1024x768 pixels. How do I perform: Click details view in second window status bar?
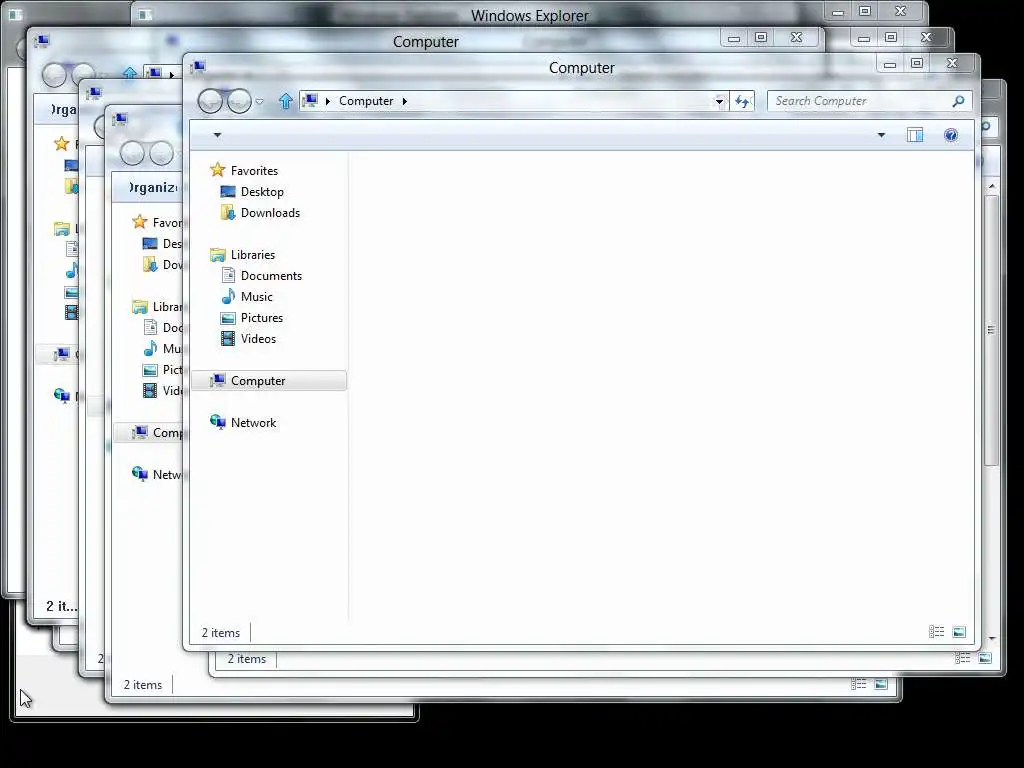coord(963,658)
